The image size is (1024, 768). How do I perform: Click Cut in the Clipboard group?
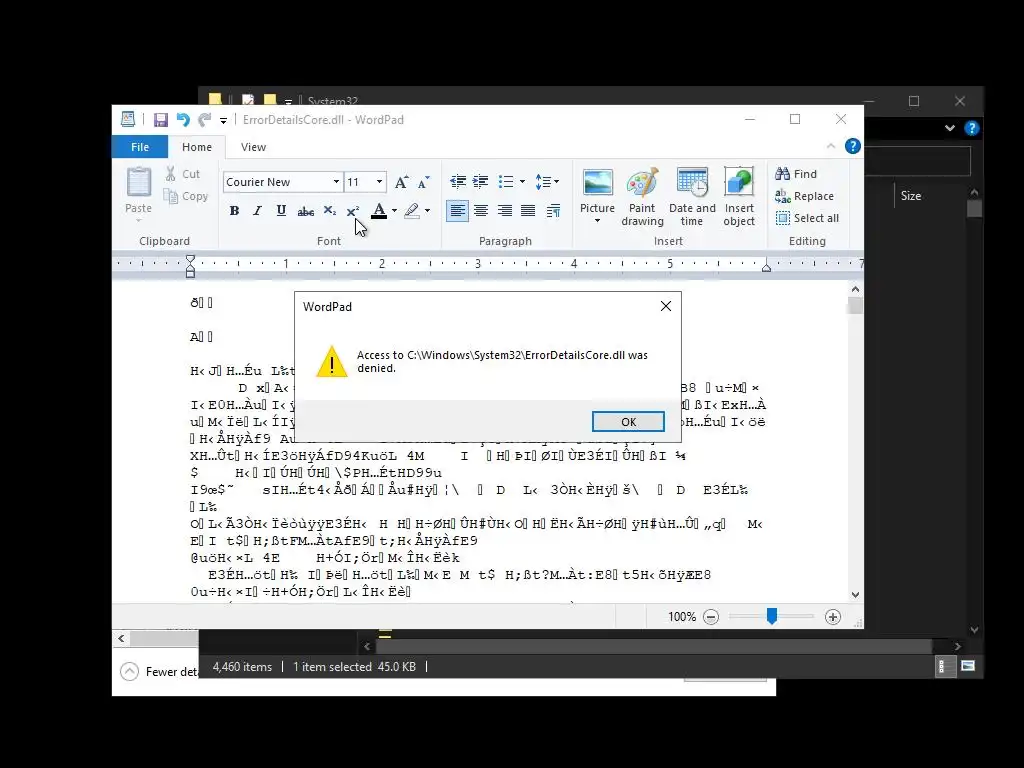click(183, 174)
